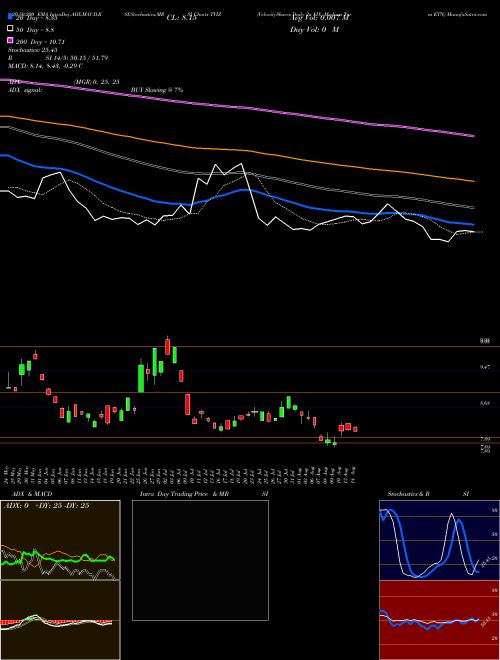Click the 'ADX: 0 +DY: 25 -DY: 25' readout
The image size is (500, 660).
pos(47,506)
